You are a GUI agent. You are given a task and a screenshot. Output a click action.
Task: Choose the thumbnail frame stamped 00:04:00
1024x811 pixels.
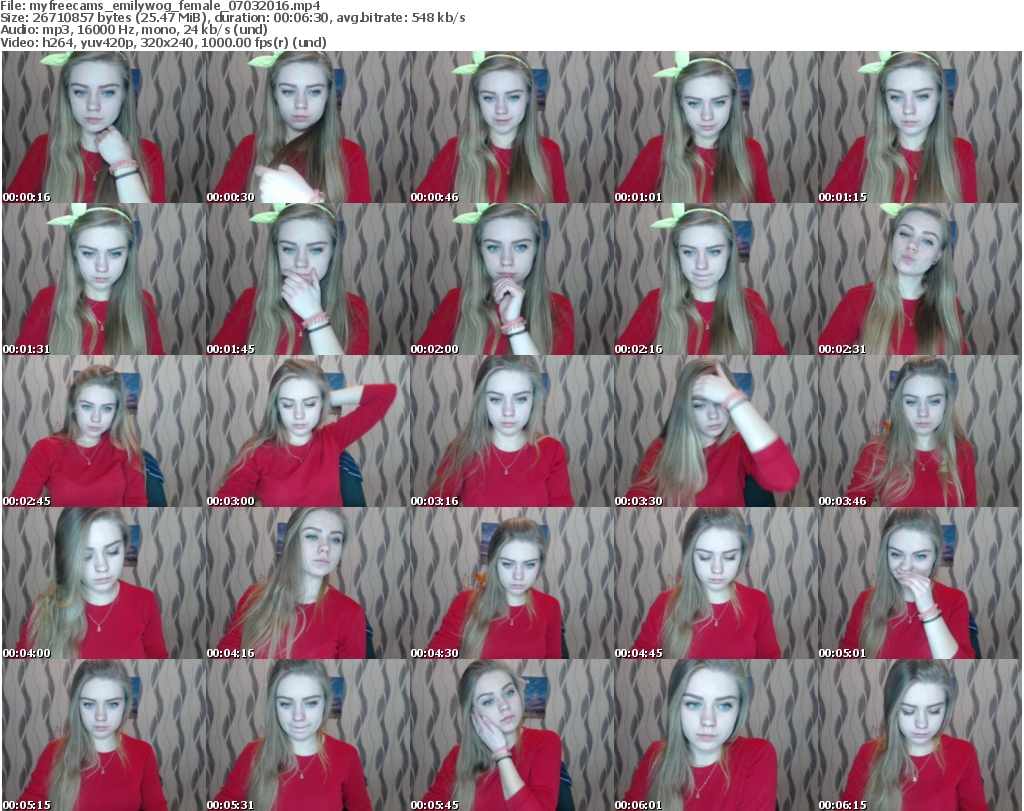(x=104, y=584)
